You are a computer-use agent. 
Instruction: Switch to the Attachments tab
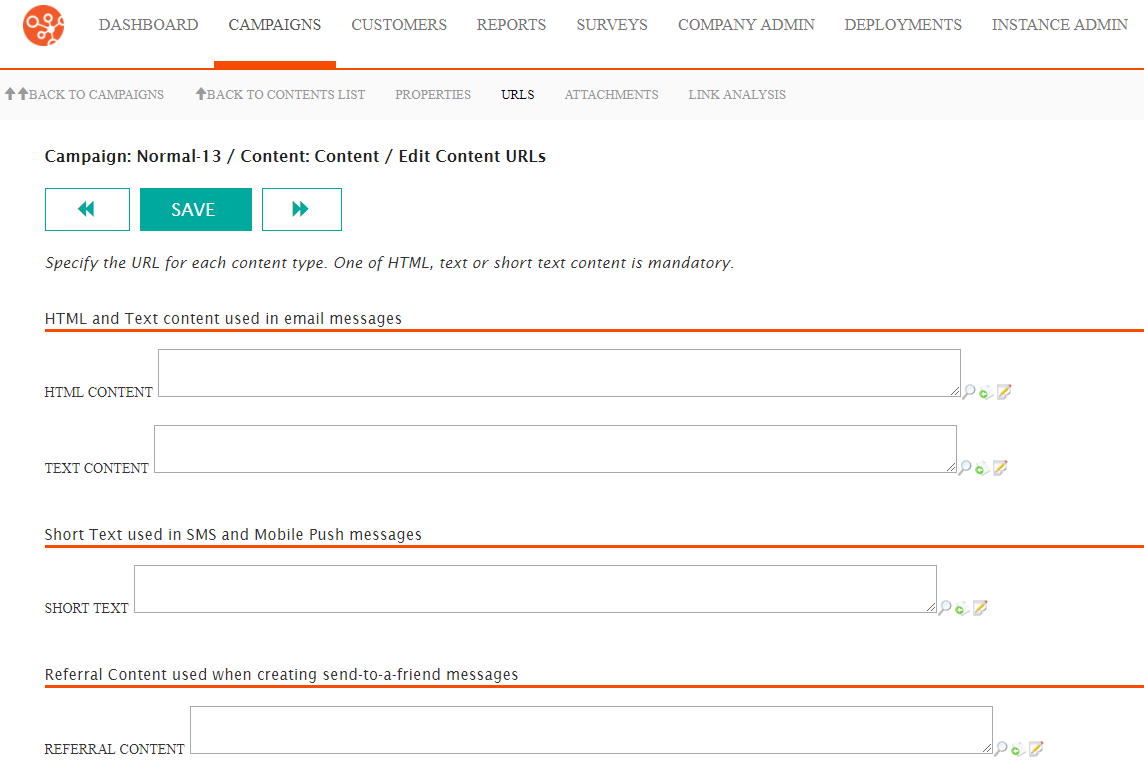point(611,94)
